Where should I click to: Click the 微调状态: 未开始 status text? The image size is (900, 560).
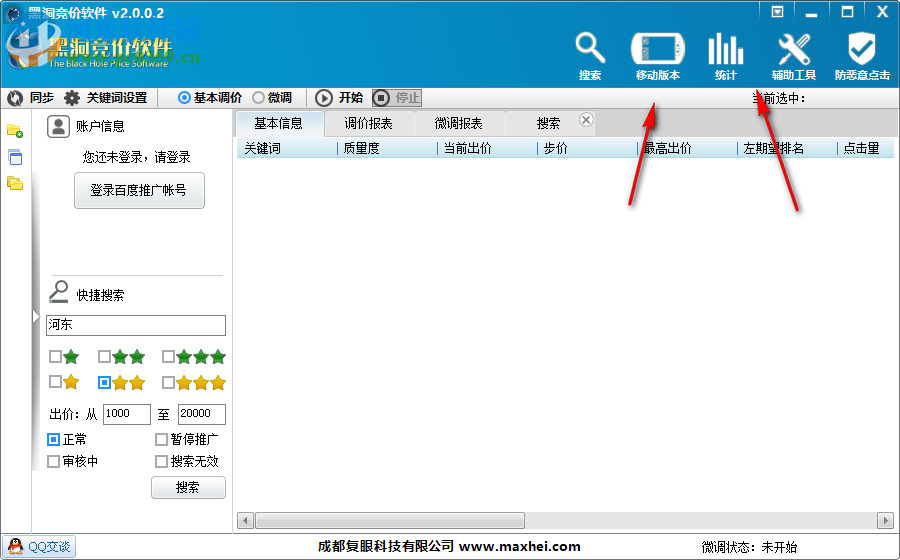coord(749,547)
